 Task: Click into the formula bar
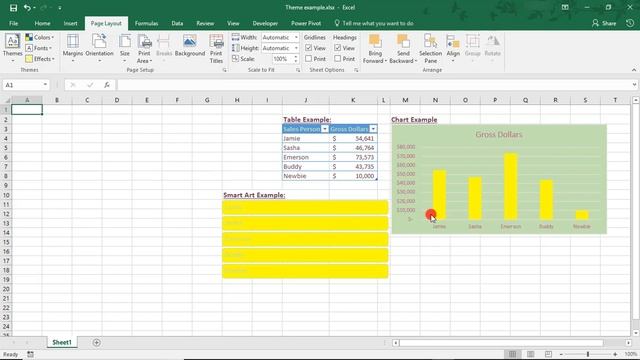pyautogui.click(x=373, y=85)
